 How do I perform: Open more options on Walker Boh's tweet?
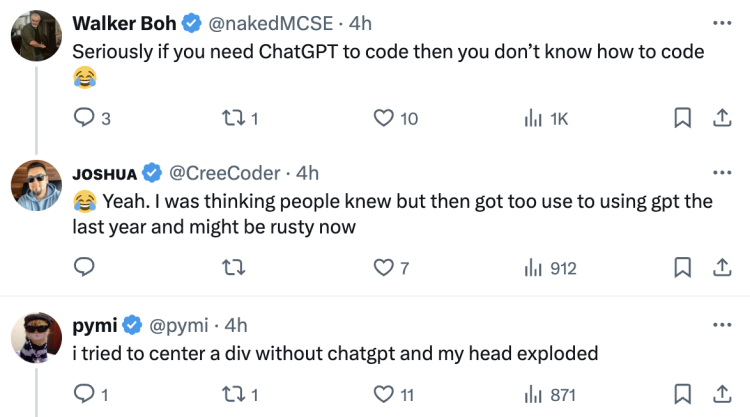pyautogui.click(x=720, y=21)
